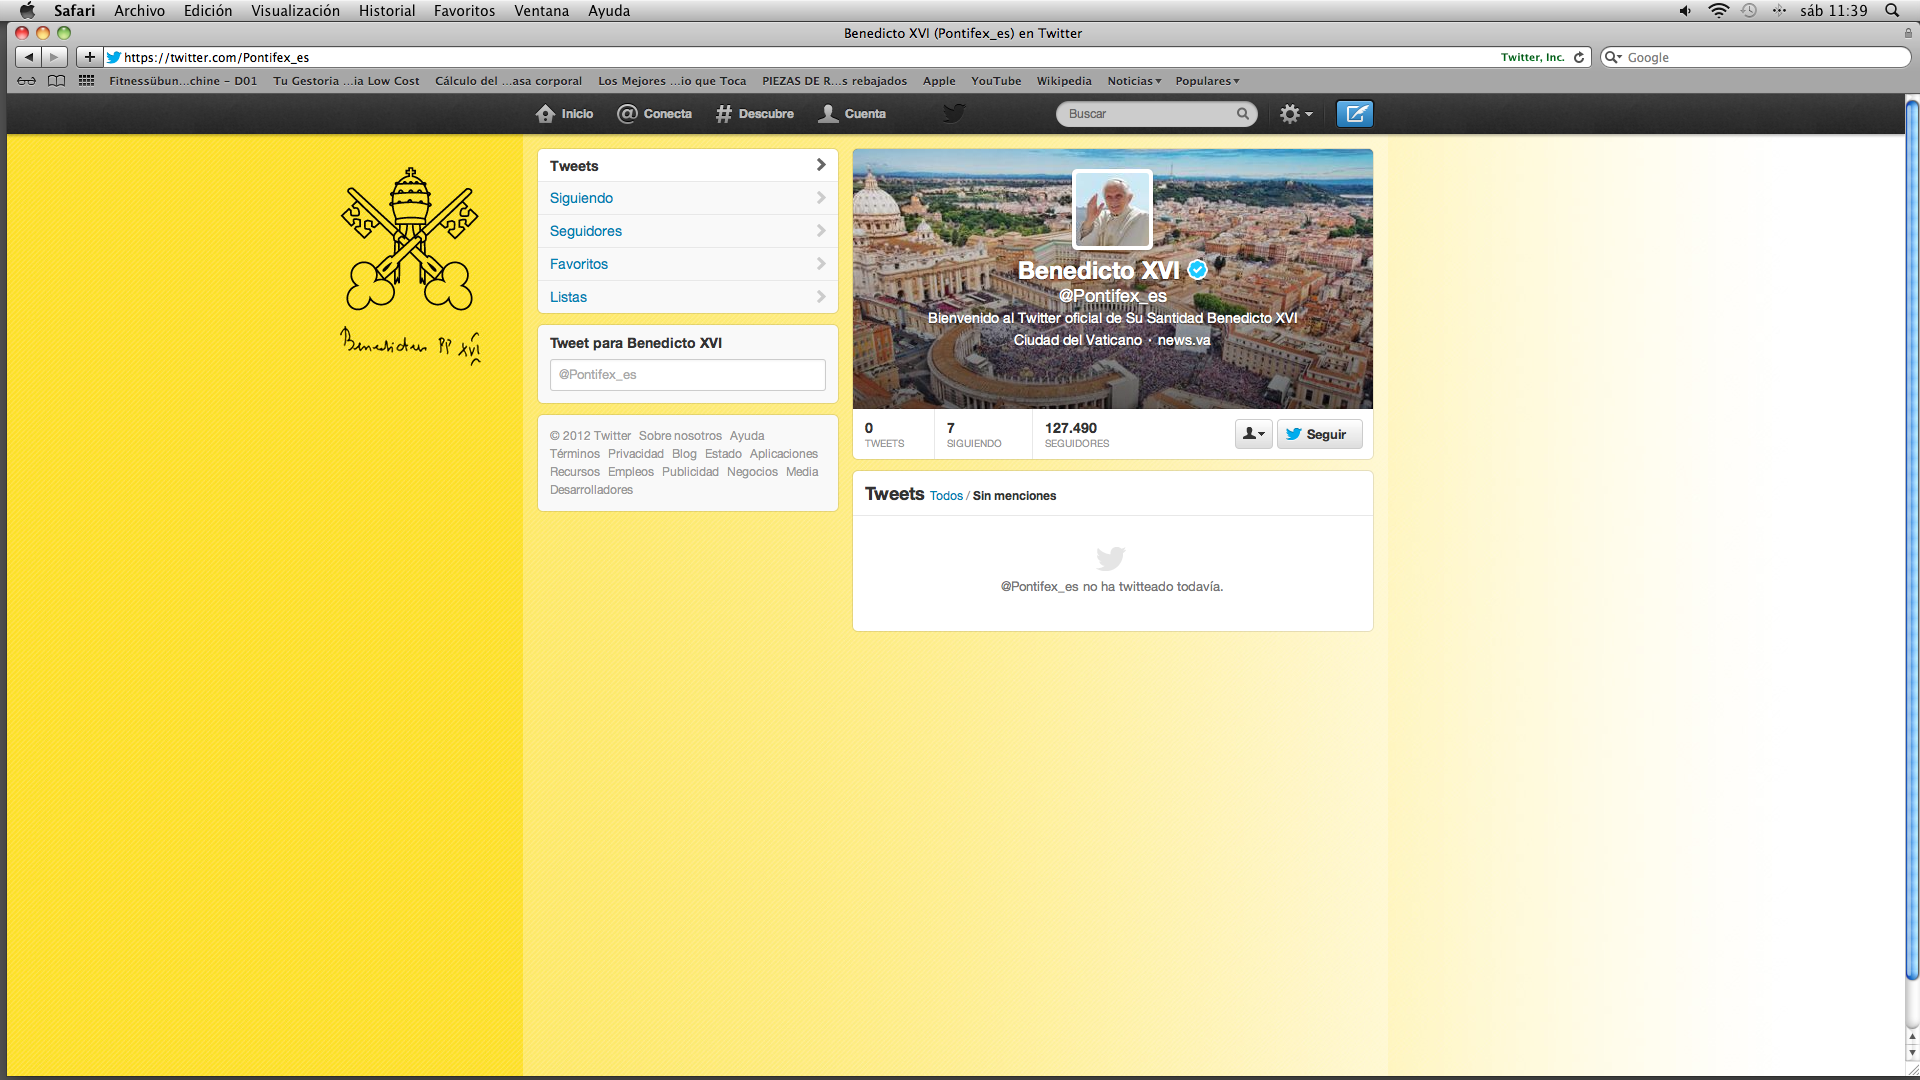Open the Visualización menu
Image resolution: width=1920 pixels, height=1080 pixels.
(295, 10)
